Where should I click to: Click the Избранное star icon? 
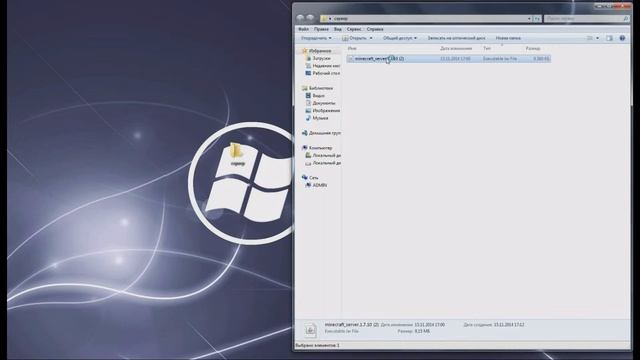304,51
